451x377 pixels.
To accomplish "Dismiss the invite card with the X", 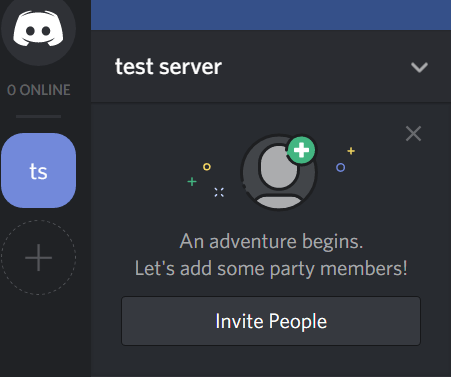I will (x=414, y=134).
